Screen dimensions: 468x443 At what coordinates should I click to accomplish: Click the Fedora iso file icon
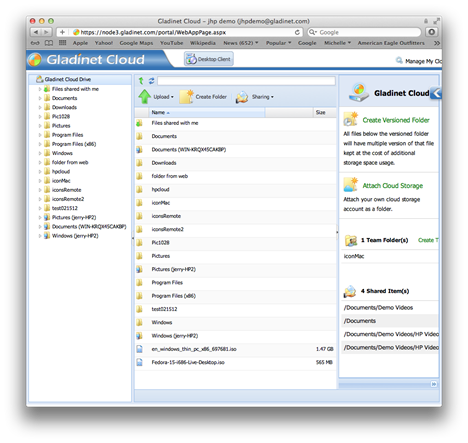[139, 362]
